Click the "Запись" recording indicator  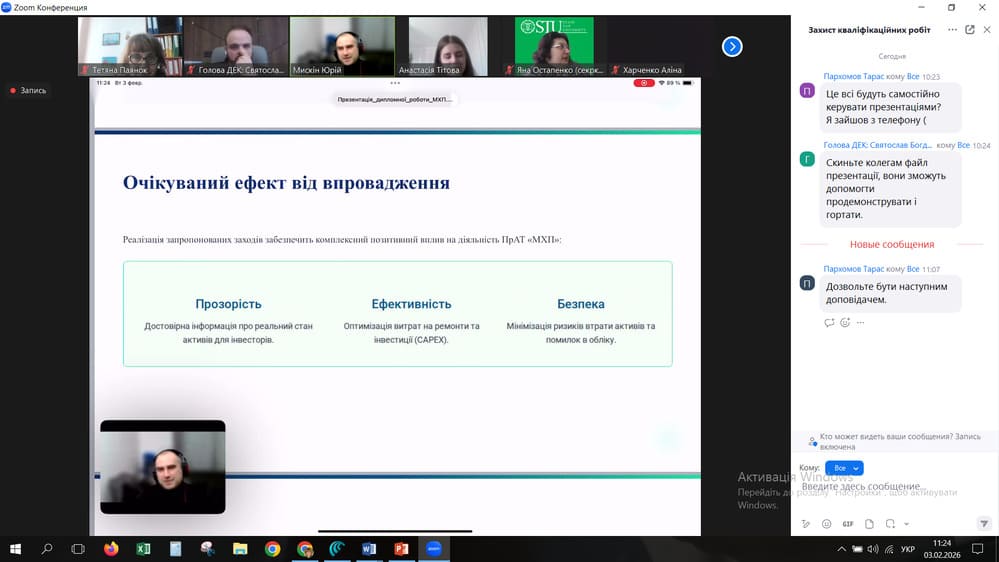click(x=28, y=91)
